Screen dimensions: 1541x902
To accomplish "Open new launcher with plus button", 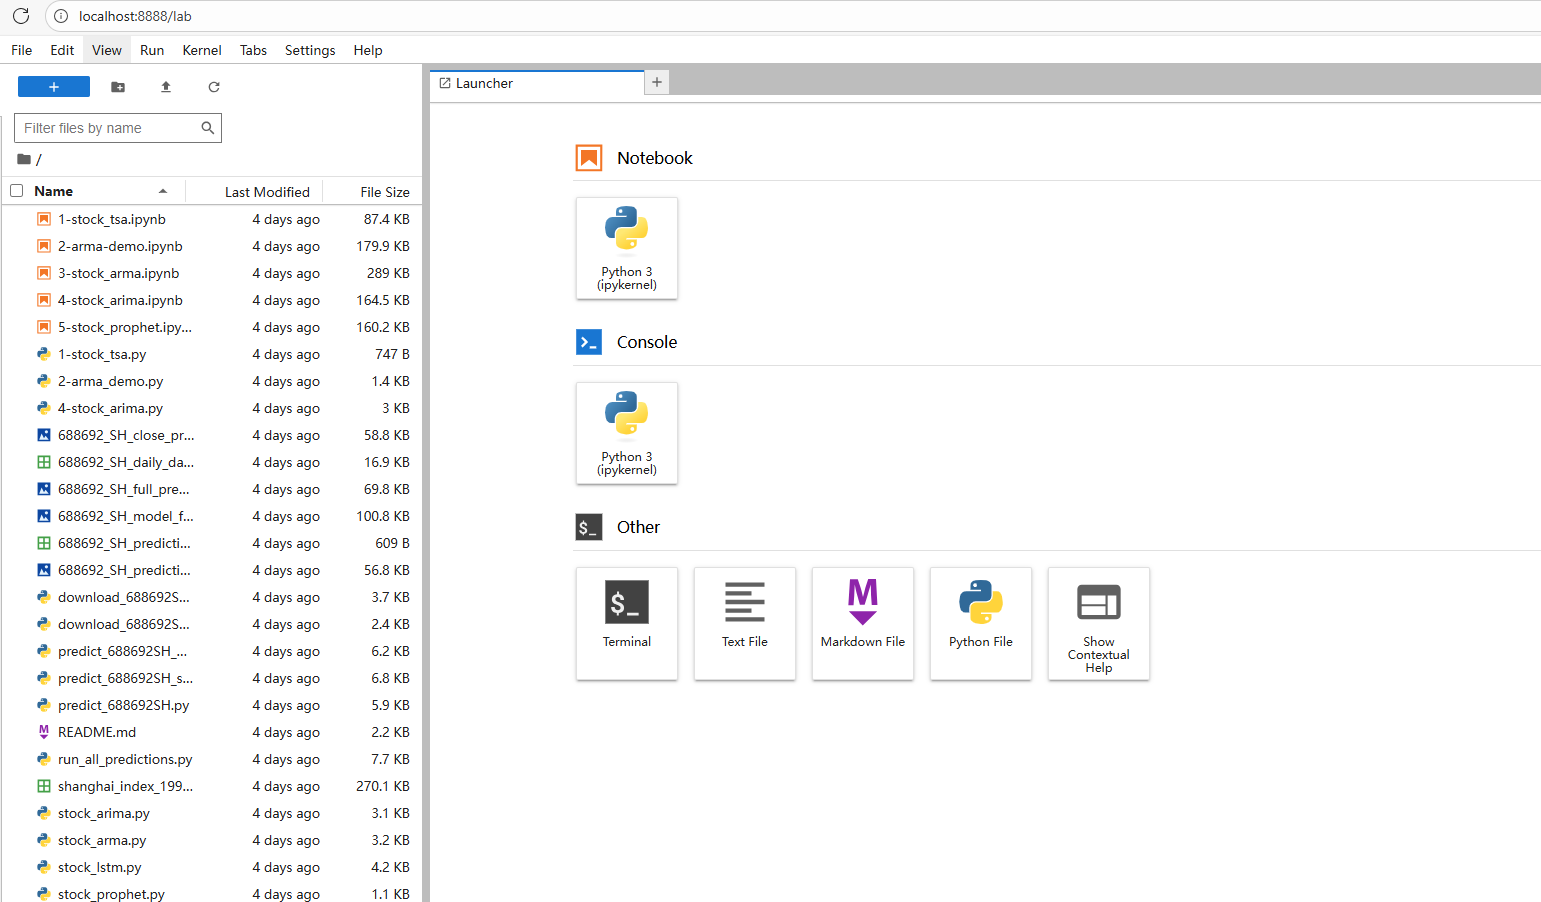I will pyautogui.click(x=54, y=87).
